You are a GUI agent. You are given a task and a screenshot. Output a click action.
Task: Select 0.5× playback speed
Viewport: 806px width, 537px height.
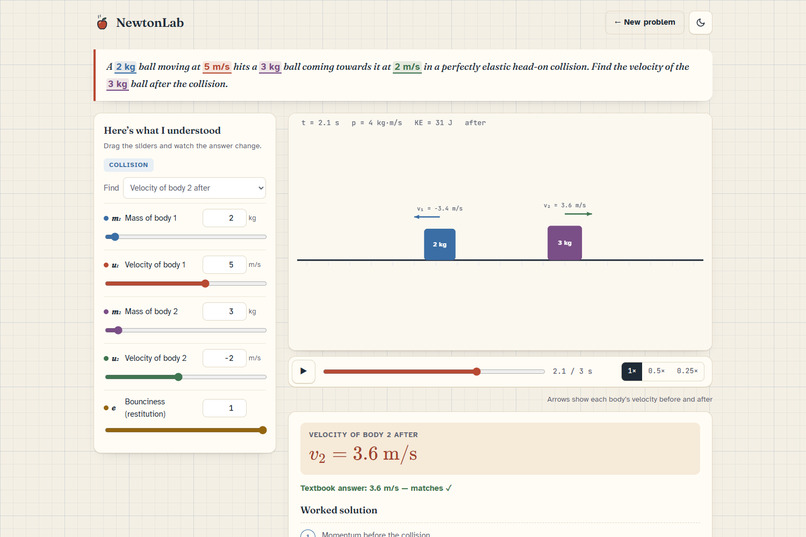656,371
